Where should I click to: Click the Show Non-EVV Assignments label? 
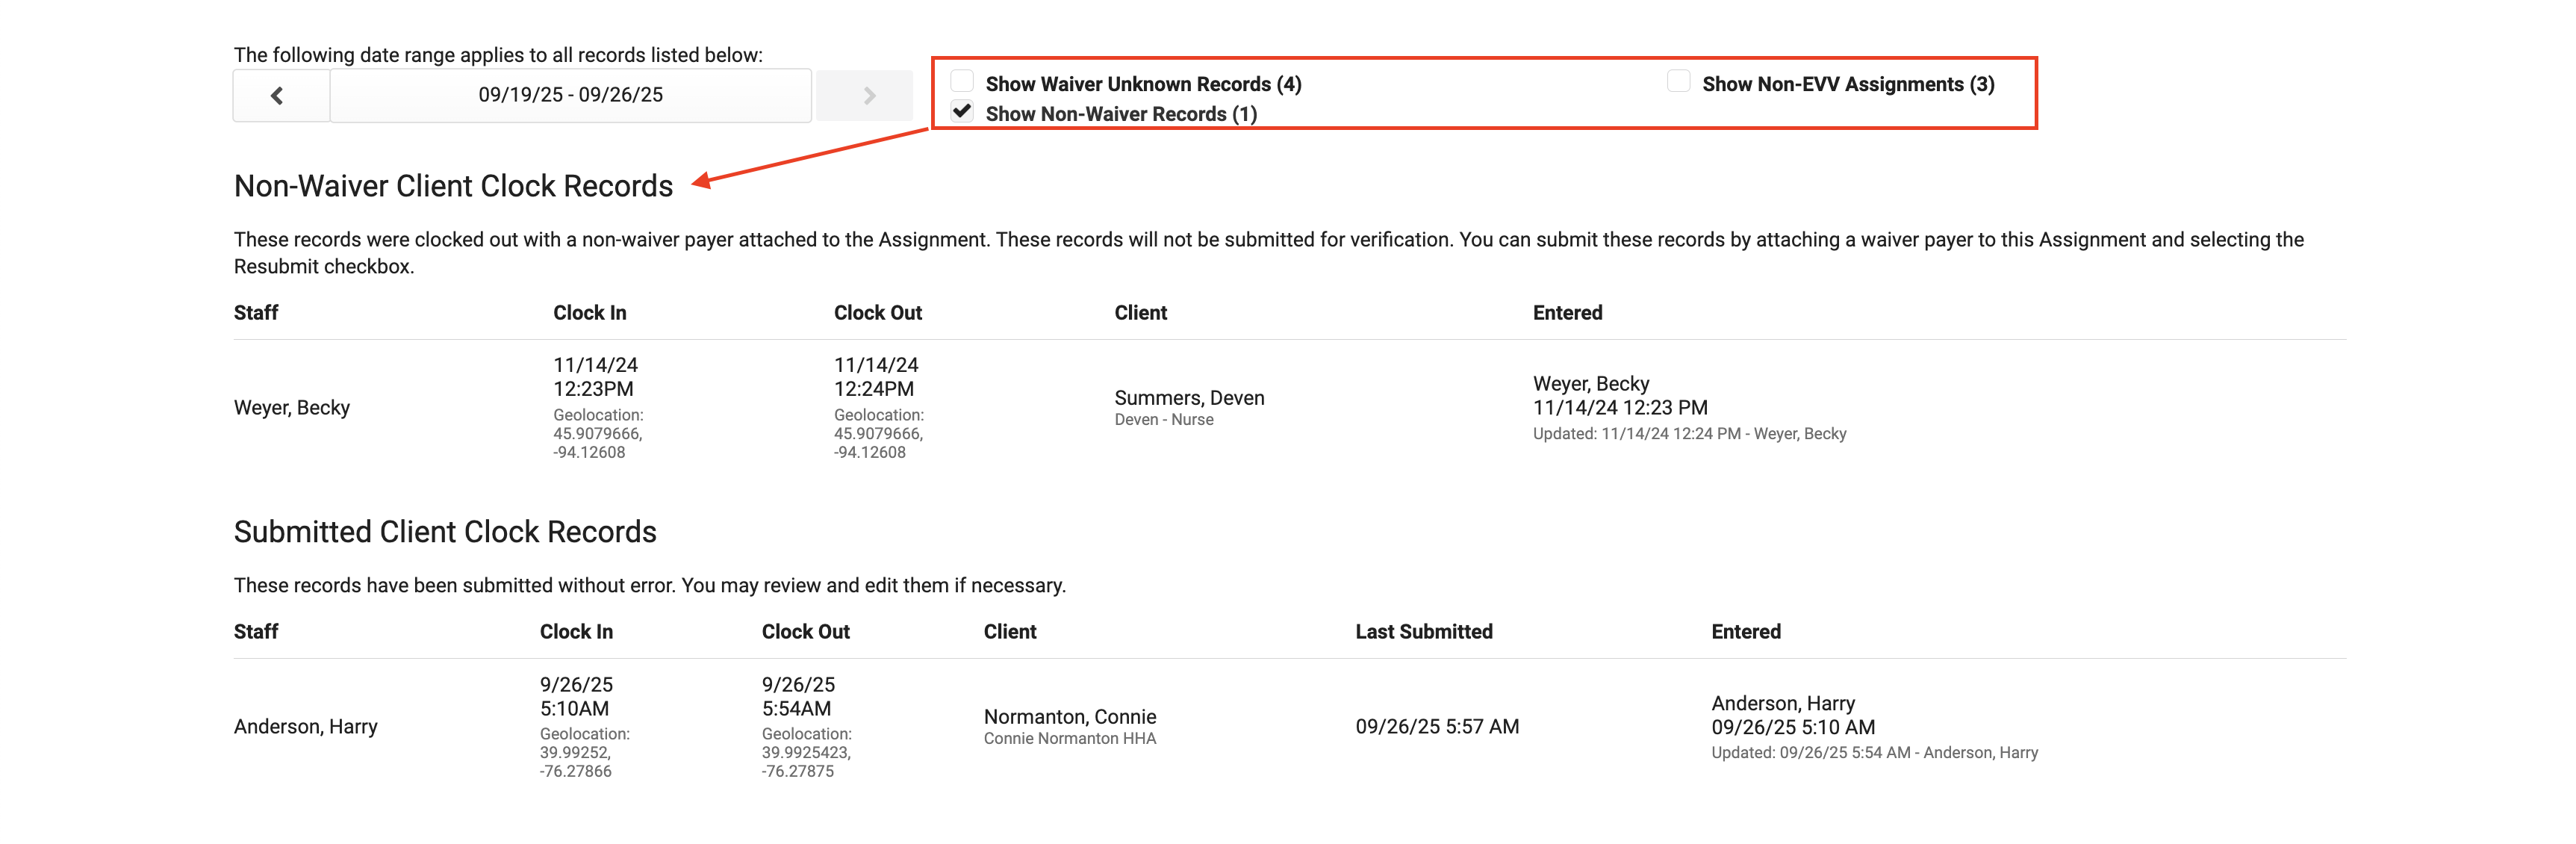click(x=1847, y=84)
